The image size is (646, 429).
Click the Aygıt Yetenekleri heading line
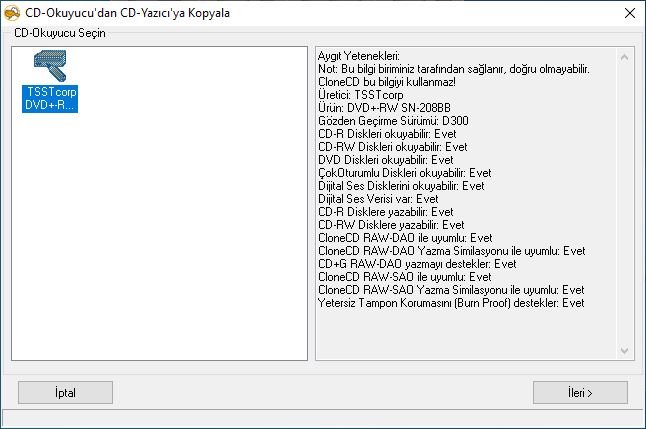pyautogui.click(x=358, y=56)
